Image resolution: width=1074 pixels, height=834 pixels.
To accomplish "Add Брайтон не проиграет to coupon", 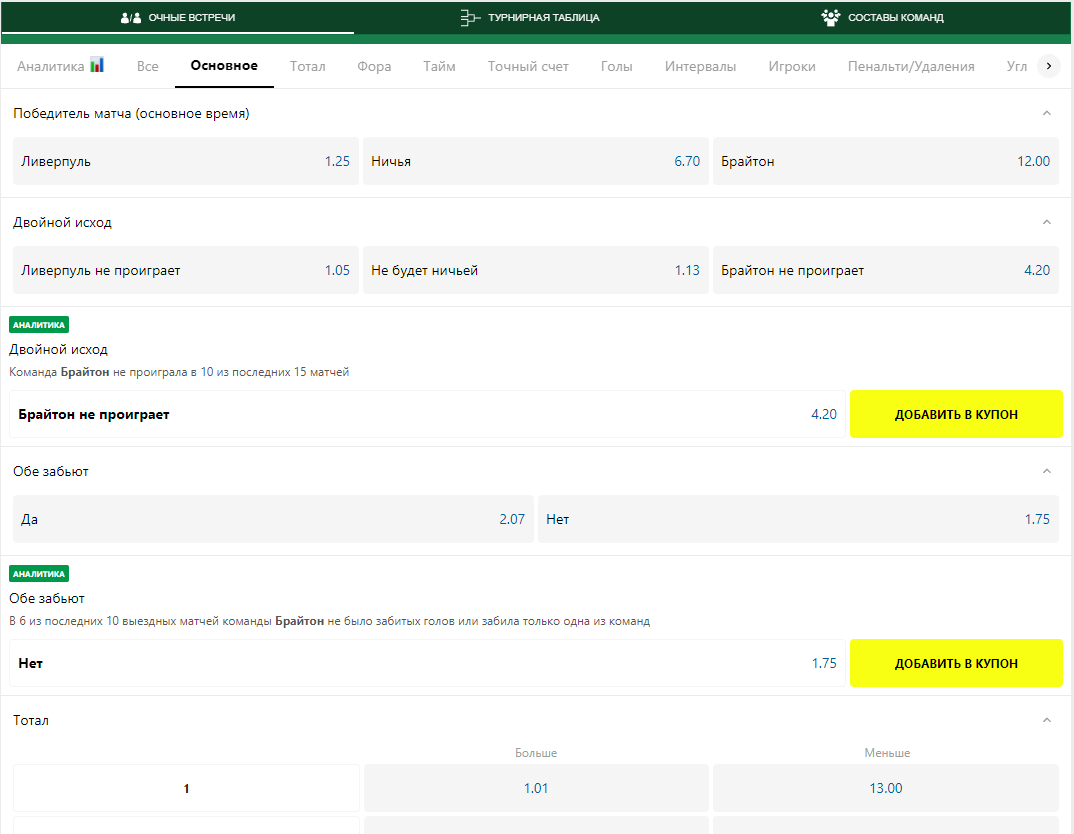I will pos(956,414).
